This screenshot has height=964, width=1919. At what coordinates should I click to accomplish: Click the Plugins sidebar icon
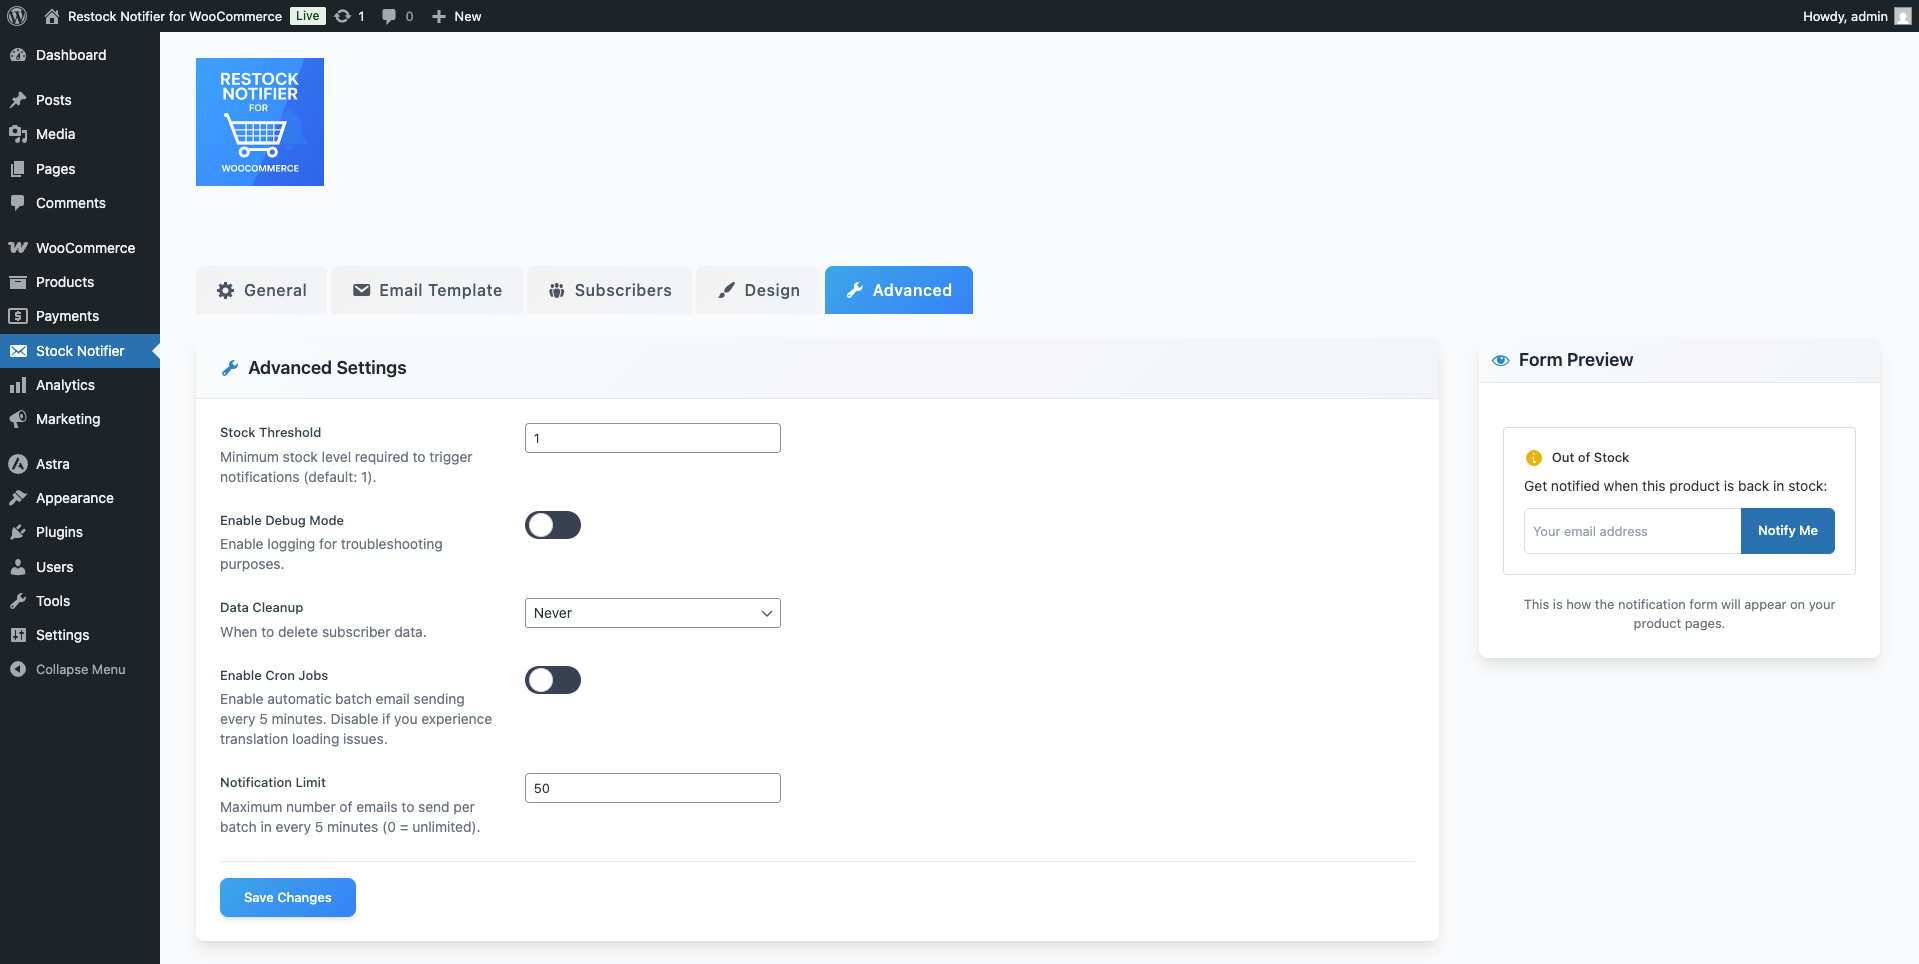click(x=19, y=531)
